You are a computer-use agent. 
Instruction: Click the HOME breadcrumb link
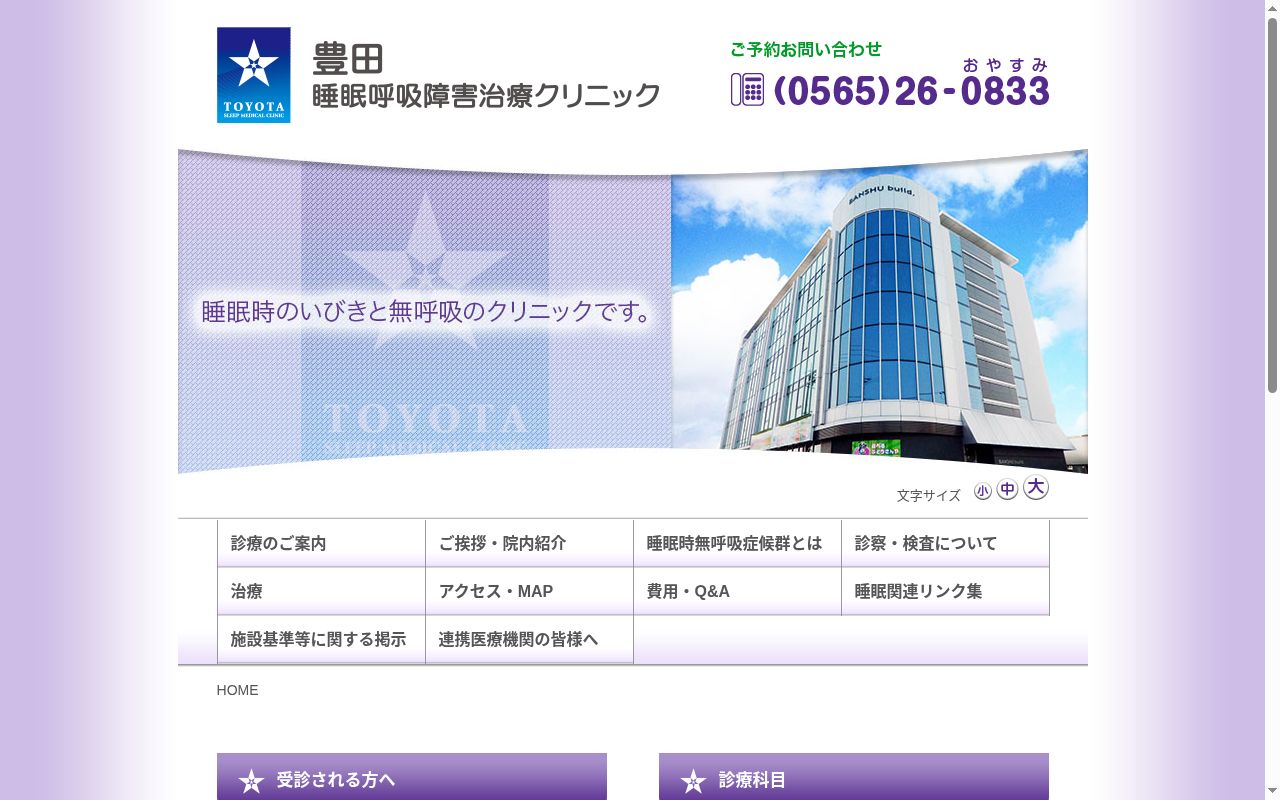pos(237,690)
